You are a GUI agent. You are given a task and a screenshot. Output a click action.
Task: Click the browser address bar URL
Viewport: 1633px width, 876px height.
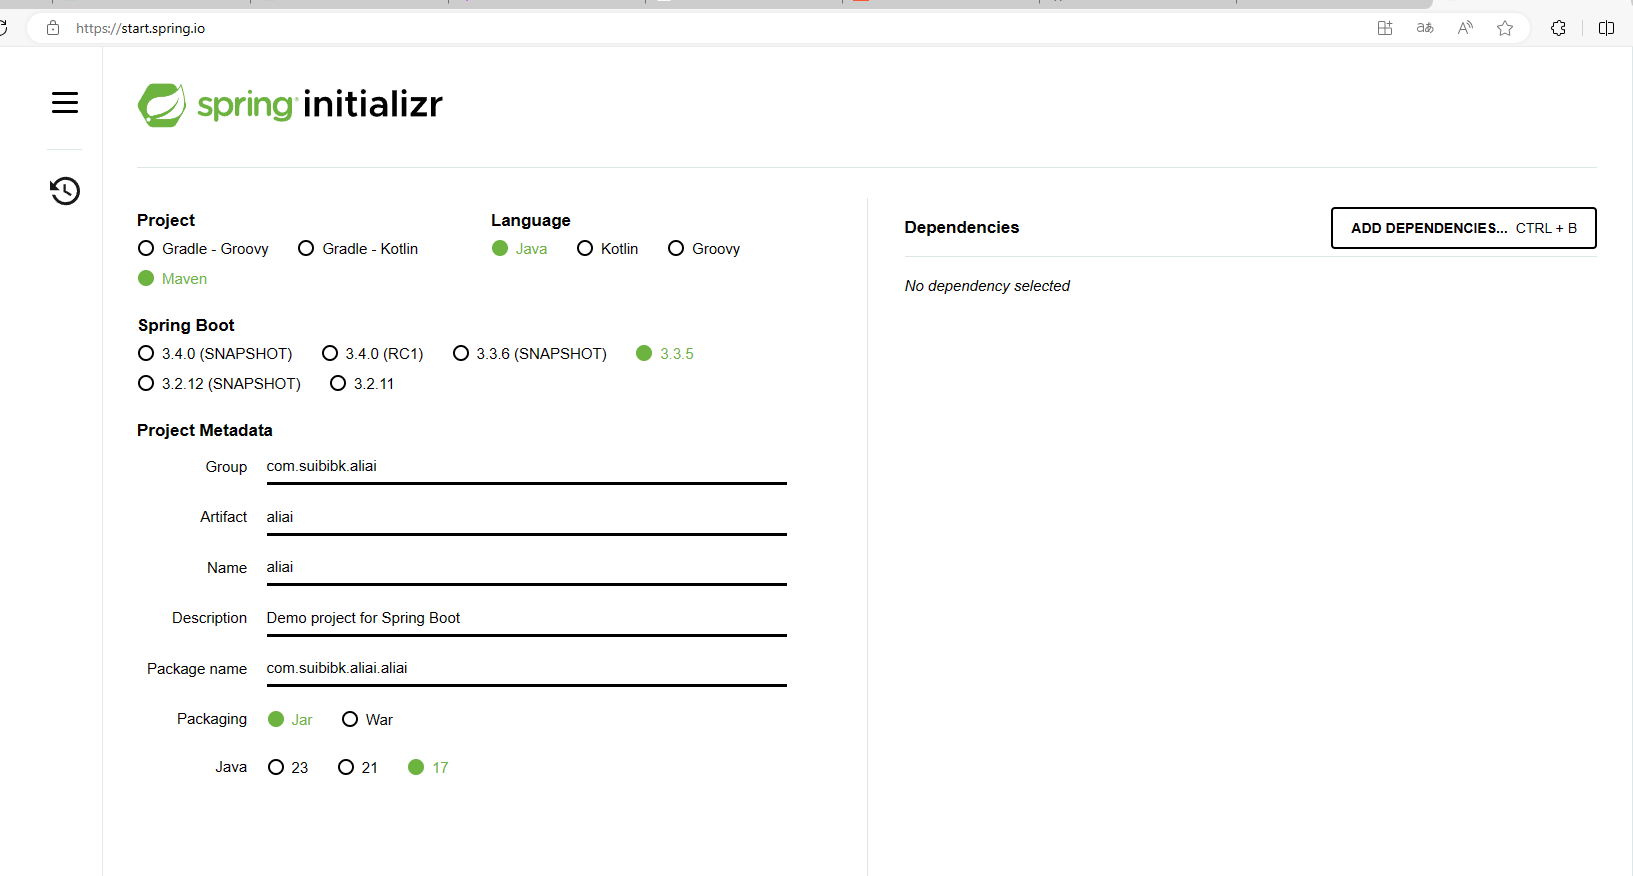pos(141,28)
